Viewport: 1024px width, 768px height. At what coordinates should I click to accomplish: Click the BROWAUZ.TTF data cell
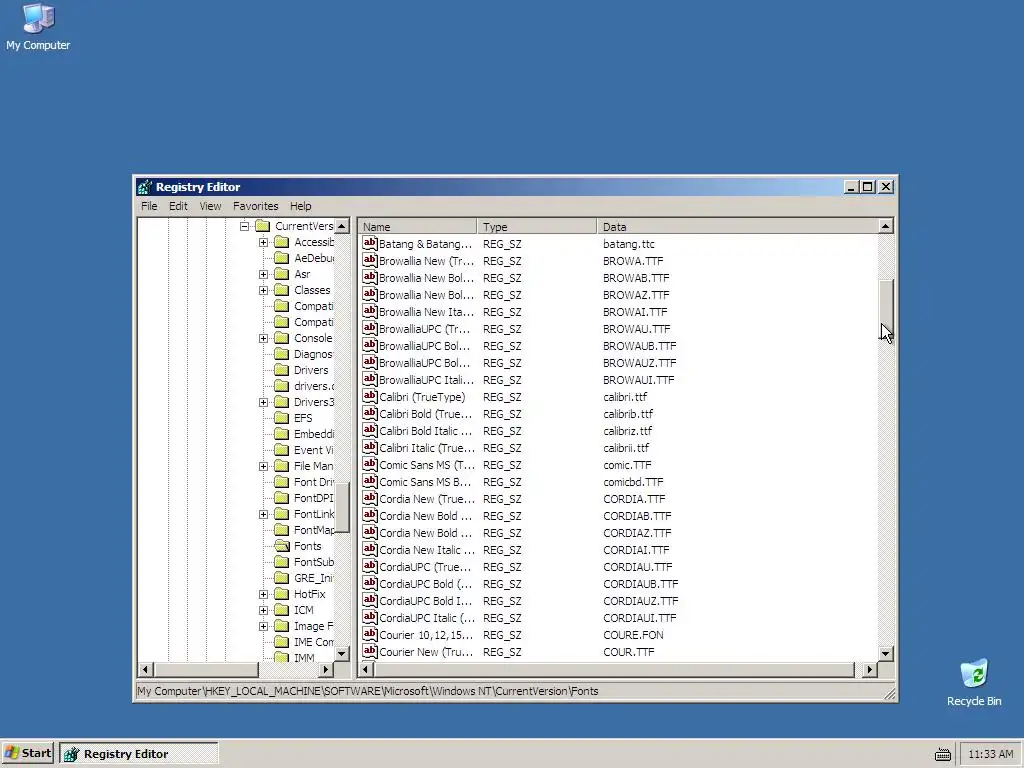tap(639, 362)
